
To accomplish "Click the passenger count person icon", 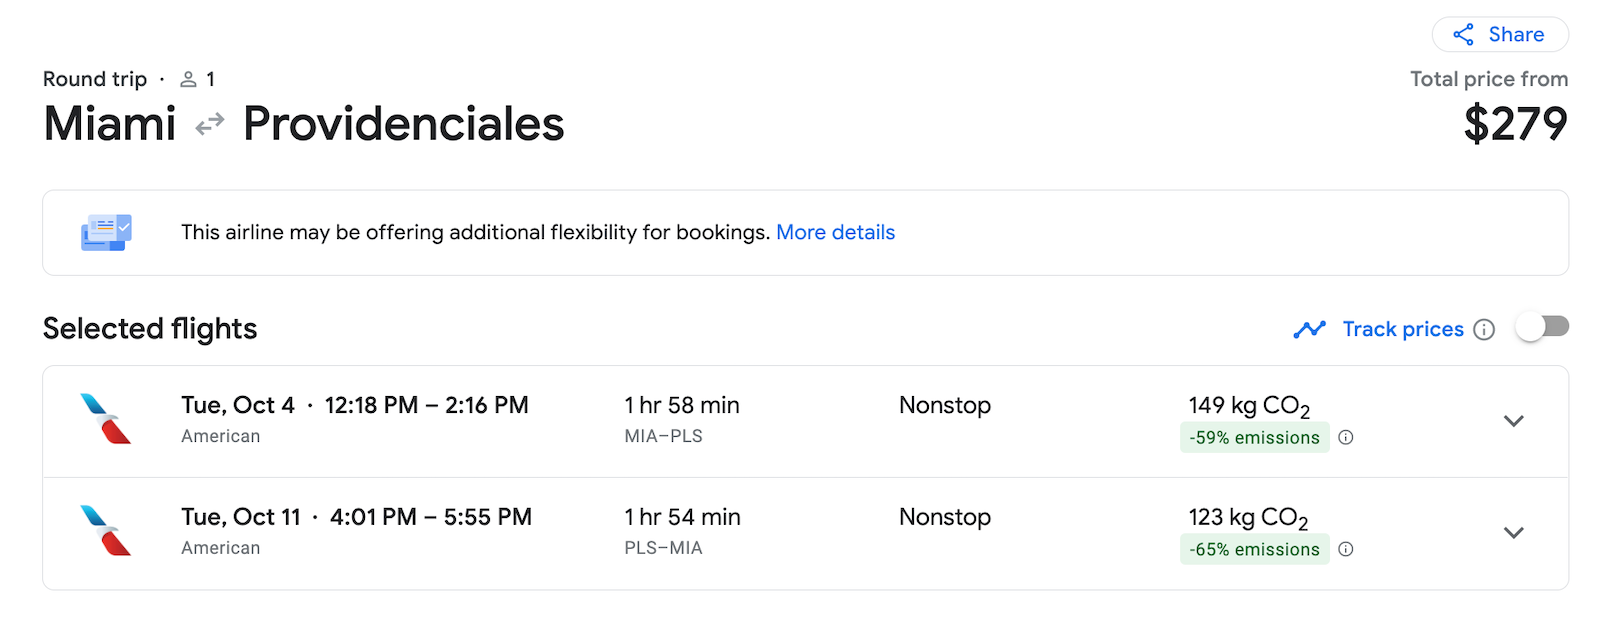I will (188, 79).
